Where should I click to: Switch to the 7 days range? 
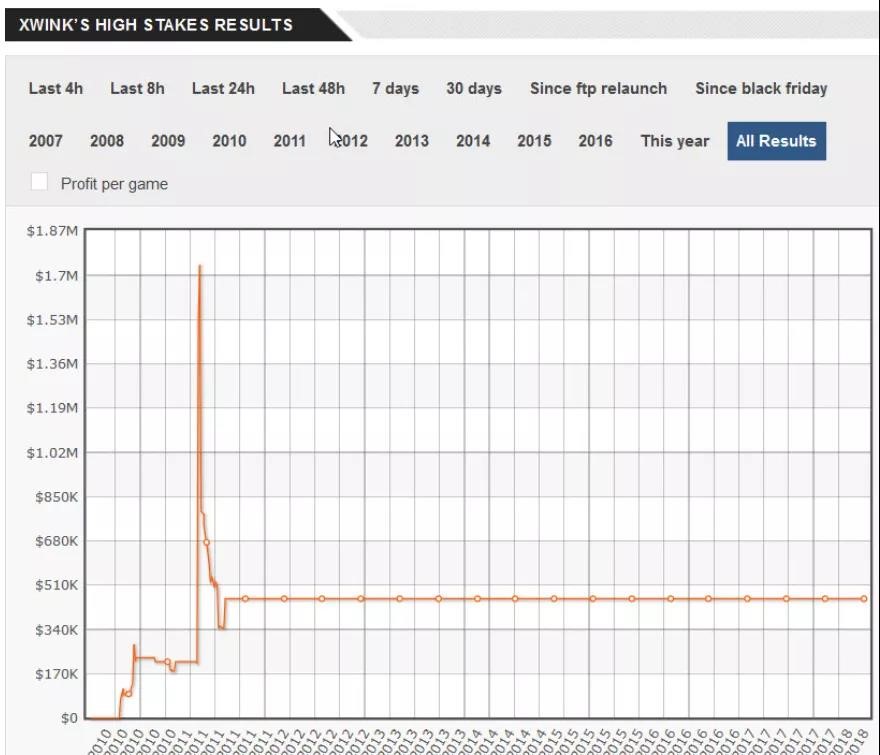click(x=395, y=89)
